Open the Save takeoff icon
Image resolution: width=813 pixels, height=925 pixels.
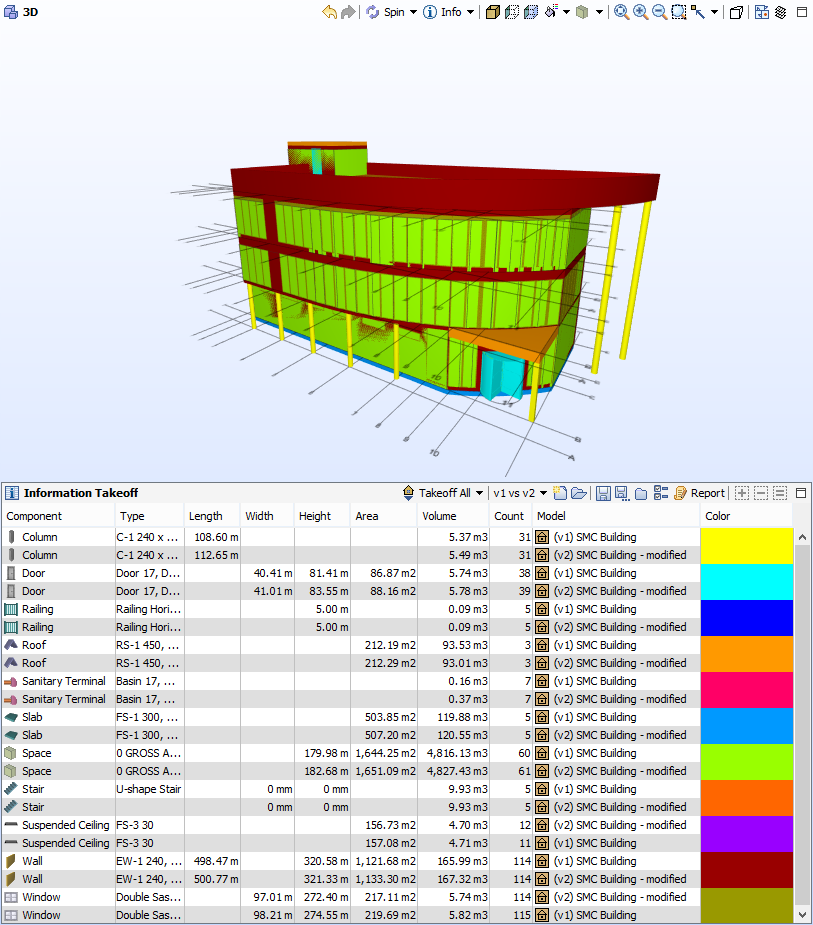[x=602, y=493]
